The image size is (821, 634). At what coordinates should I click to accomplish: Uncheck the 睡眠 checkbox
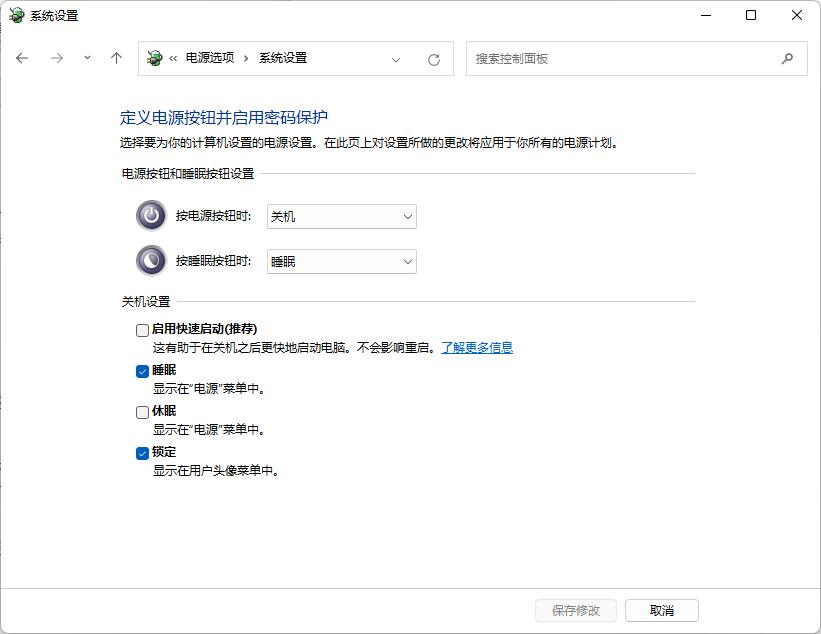click(x=142, y=371)
